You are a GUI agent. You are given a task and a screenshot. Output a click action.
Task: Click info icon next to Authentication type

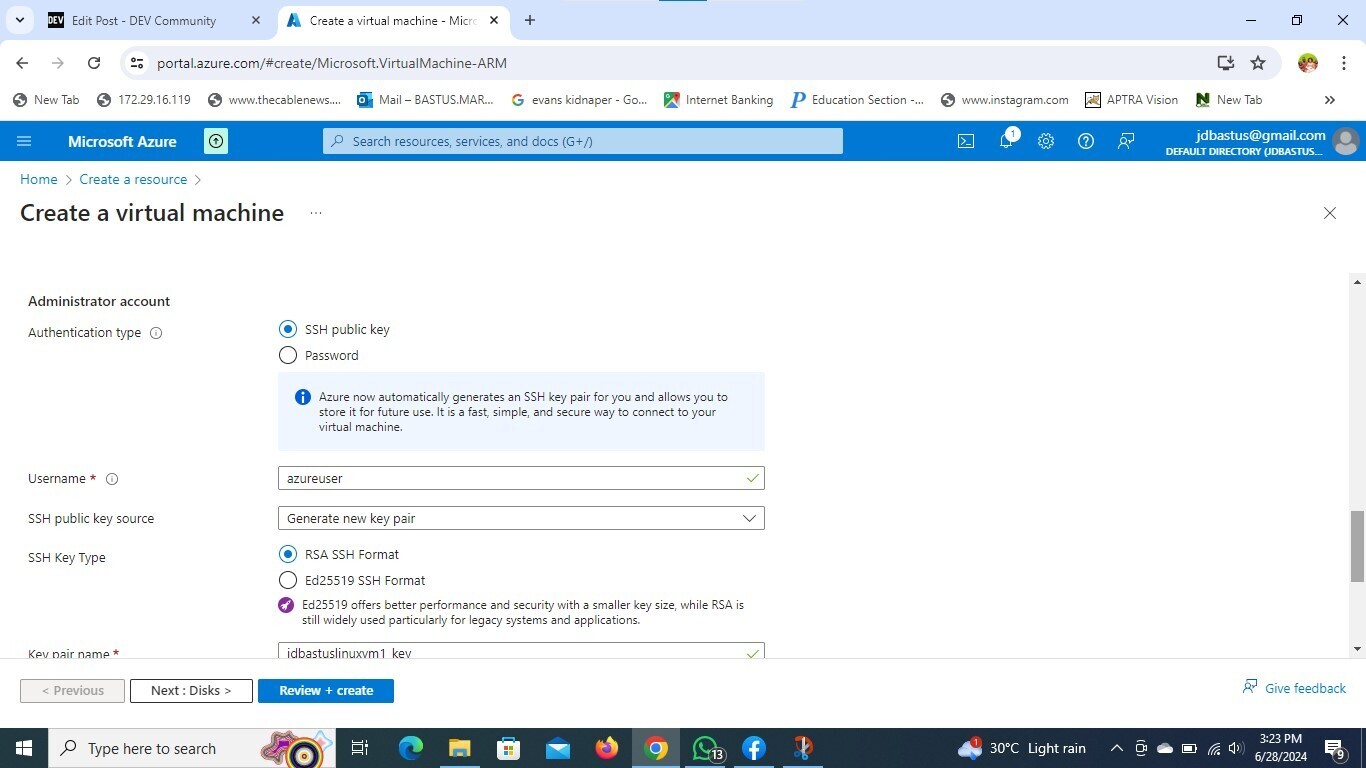pyautogui.click(x=156, y=333)
